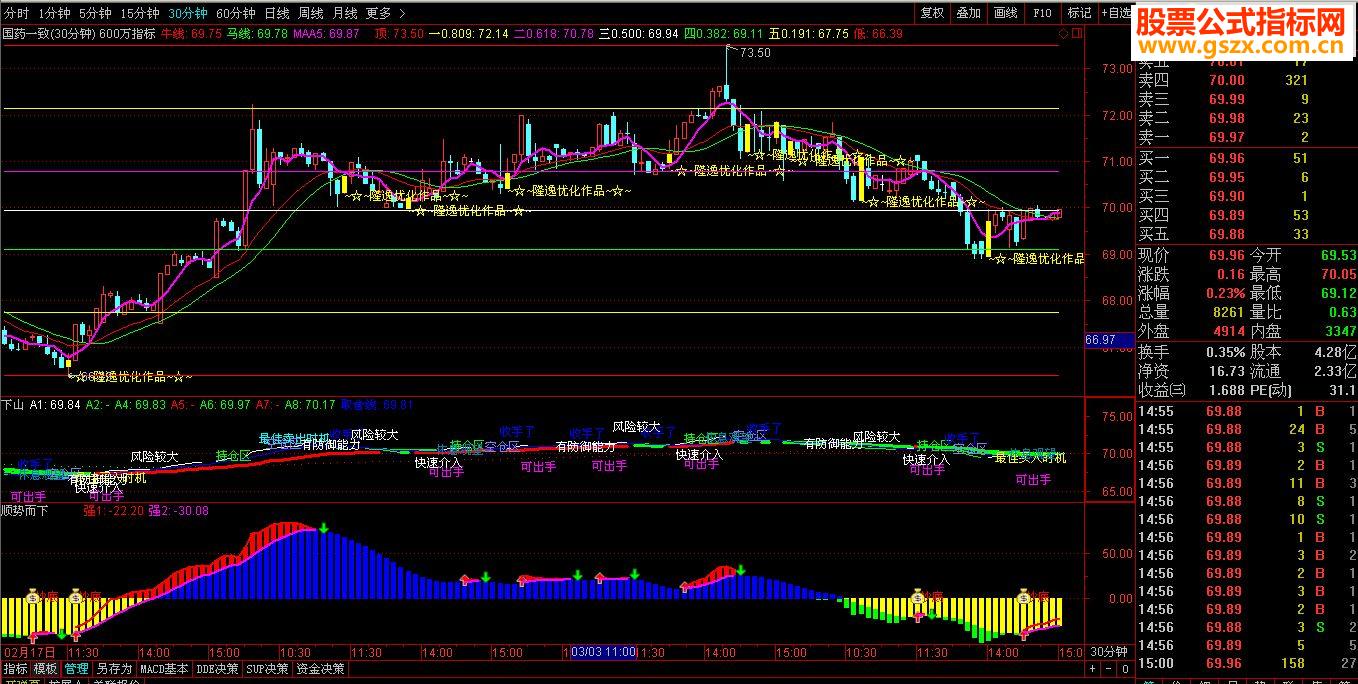Screen dimensions: 1358x684
Task: Click the 标记 mark button
Action: click(x=1079, y=13)
